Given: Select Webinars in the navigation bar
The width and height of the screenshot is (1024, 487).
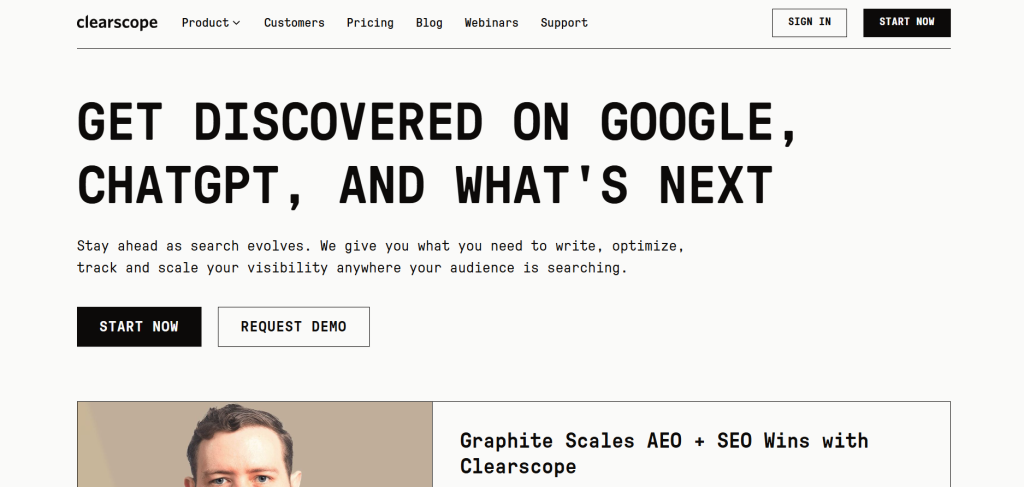Looking at the screenshot, I should (491, 23).
